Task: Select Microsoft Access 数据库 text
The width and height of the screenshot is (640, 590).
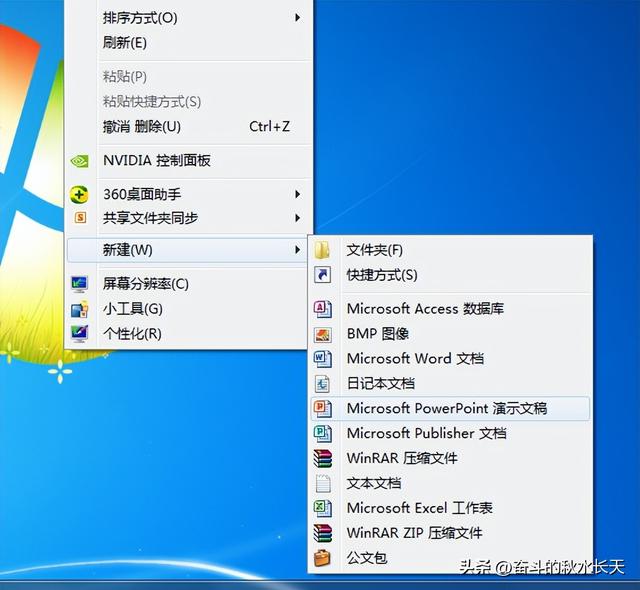Action: click(425, 309)
